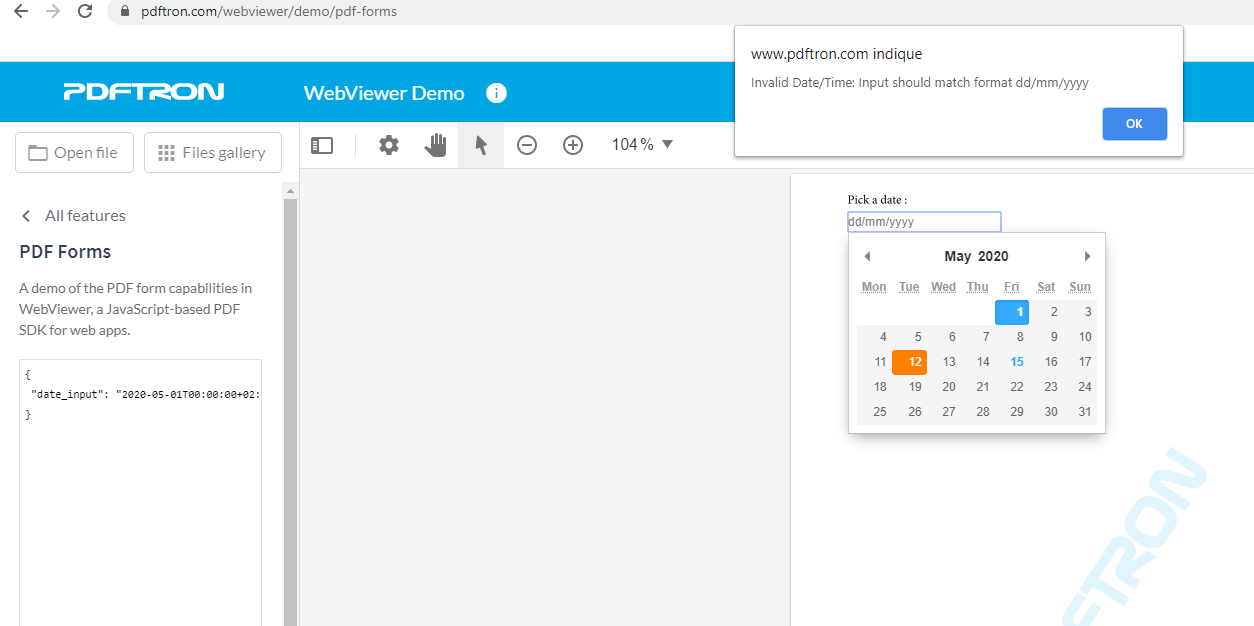Open the Files gallery
1254x626 pixels.
pos(213,153)
